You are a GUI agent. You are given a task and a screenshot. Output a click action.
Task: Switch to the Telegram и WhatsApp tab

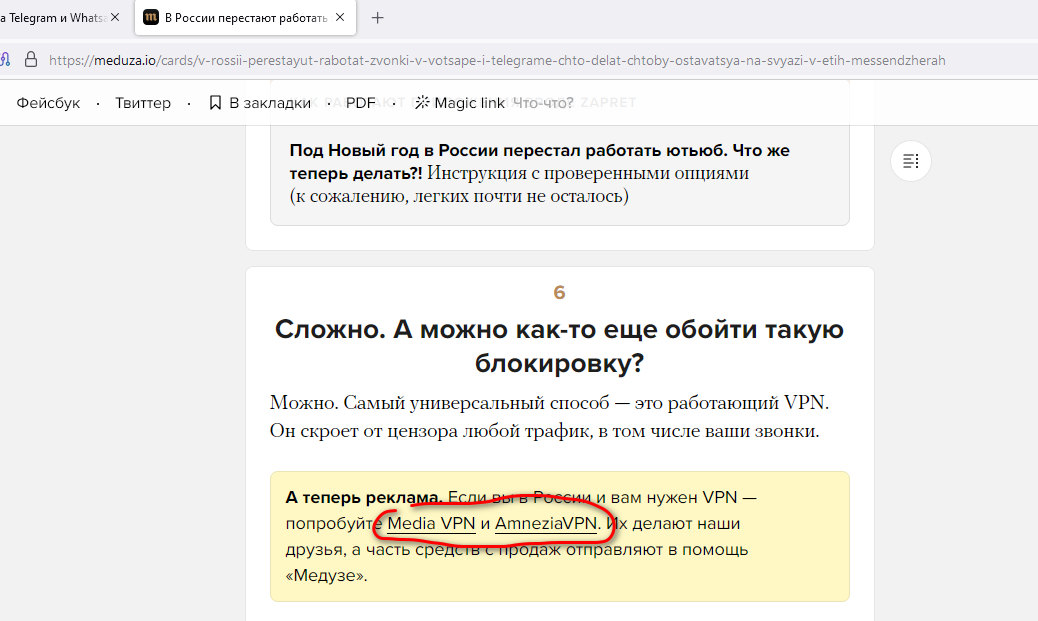53,18
